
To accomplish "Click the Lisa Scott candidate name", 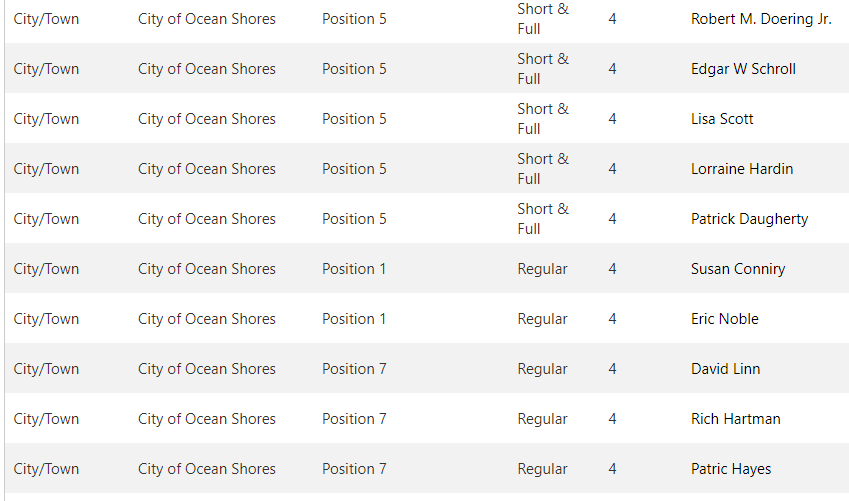I will 722,119.
